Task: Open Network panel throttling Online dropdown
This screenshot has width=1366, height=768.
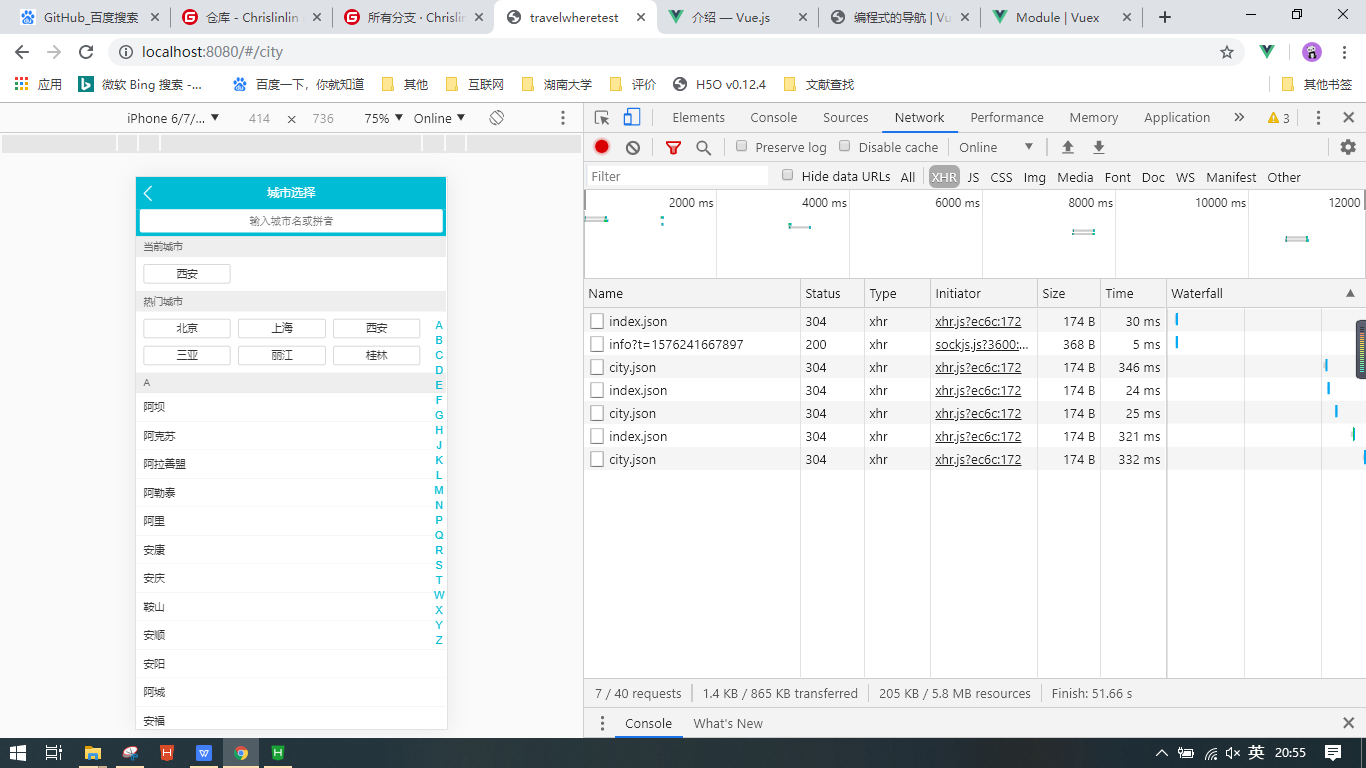Action: pyautogui.click(x=997, y=147)
